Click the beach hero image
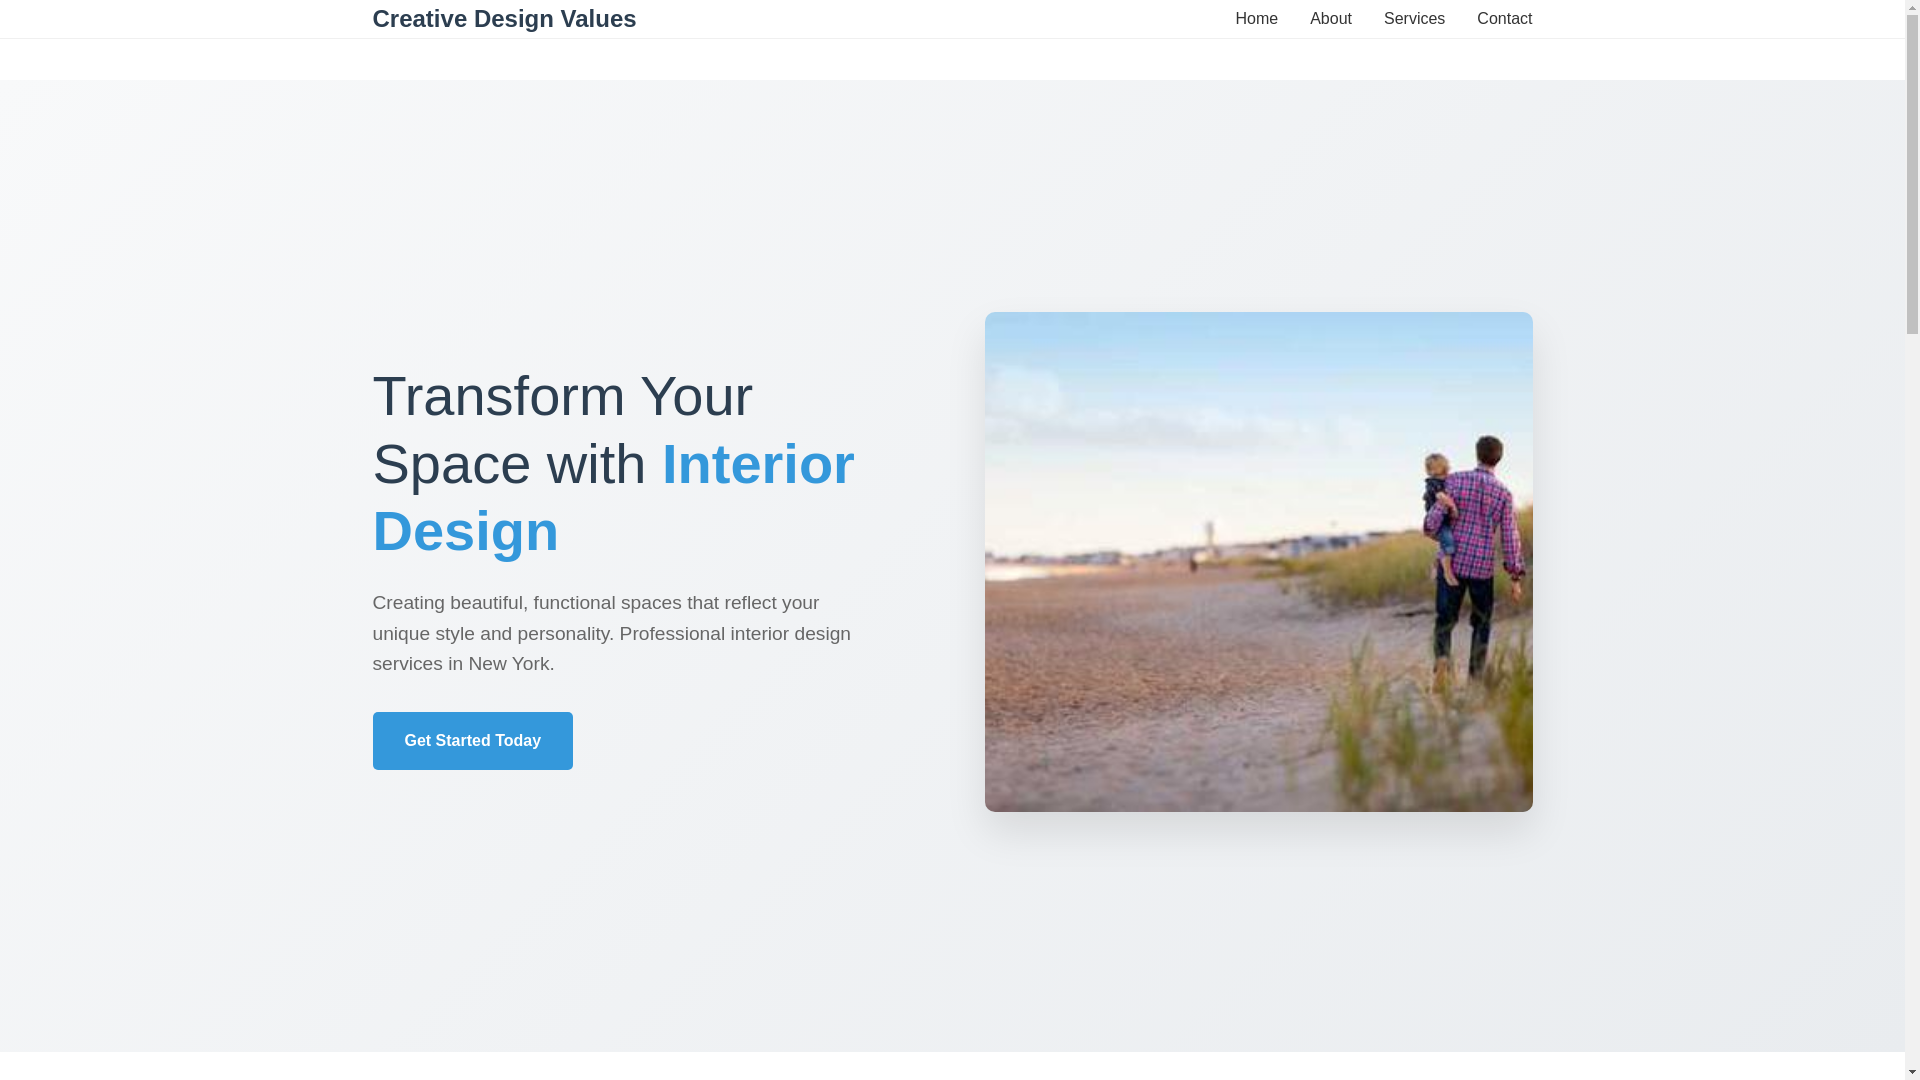The height and width of the screenshot is (1080, 1920). pos(1258,562)
